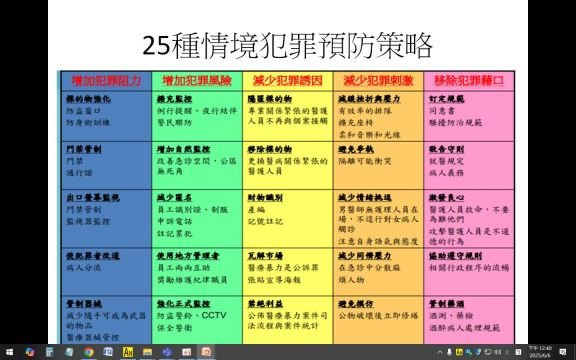This screenshot has width=576, height=360.
Task: Click the cell heading 擴充監控
Action: coord(174,99)
